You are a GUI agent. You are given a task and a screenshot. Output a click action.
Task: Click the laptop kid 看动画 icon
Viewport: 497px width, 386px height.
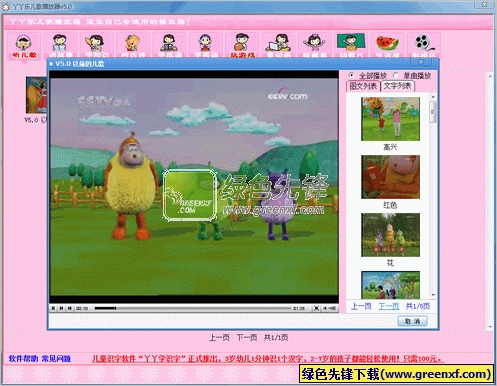tap(279, 46)
